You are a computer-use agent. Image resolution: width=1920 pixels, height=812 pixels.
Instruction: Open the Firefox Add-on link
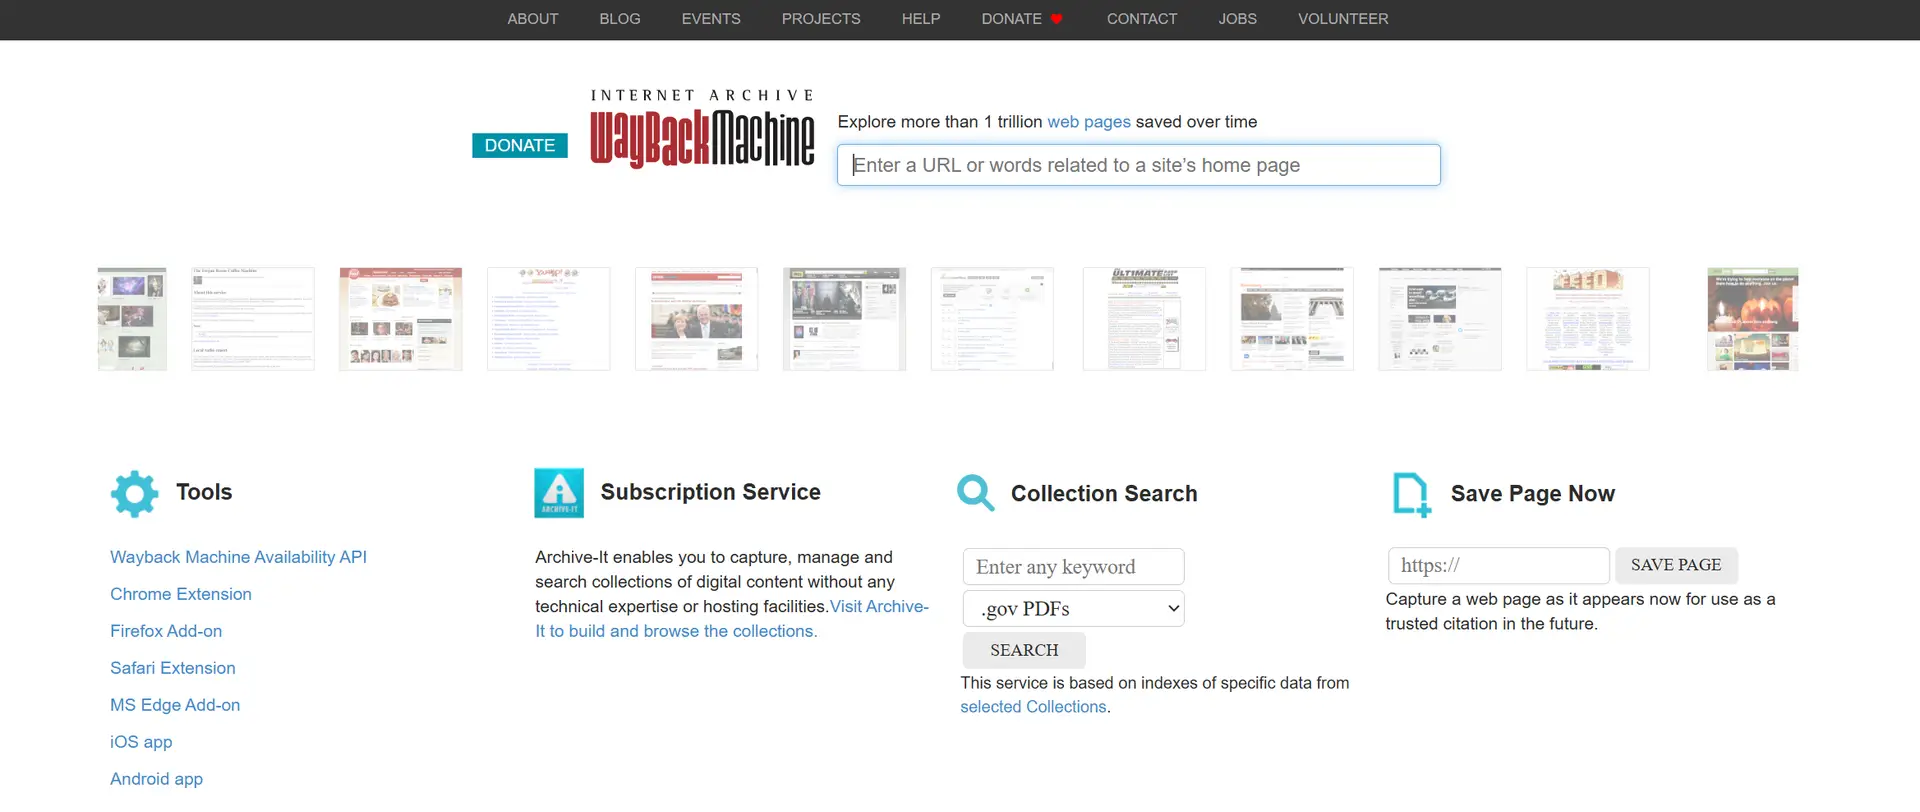[166, 631]
